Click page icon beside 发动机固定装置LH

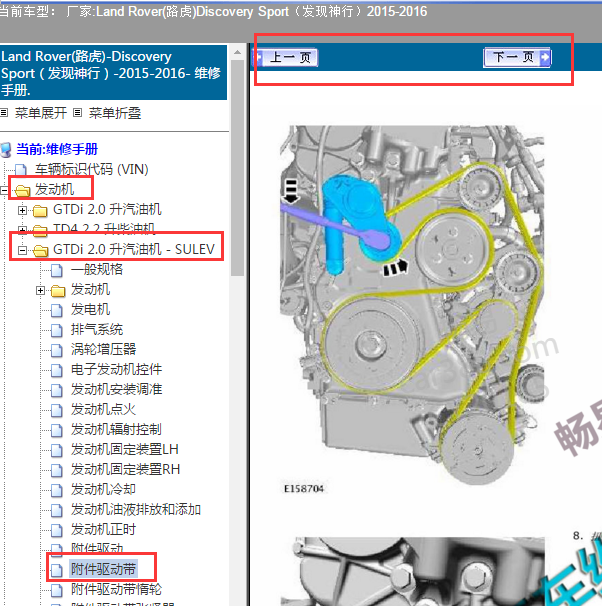pos(57,450)
